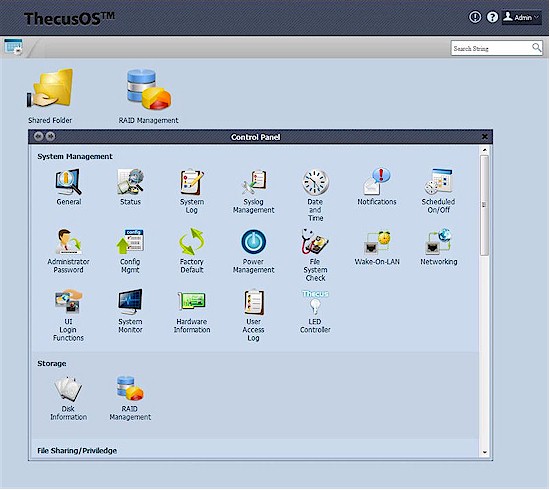The height and width of the screenshot is (490, 550).
Task: Open UI Login Functions
Action: tap(68, 315)
